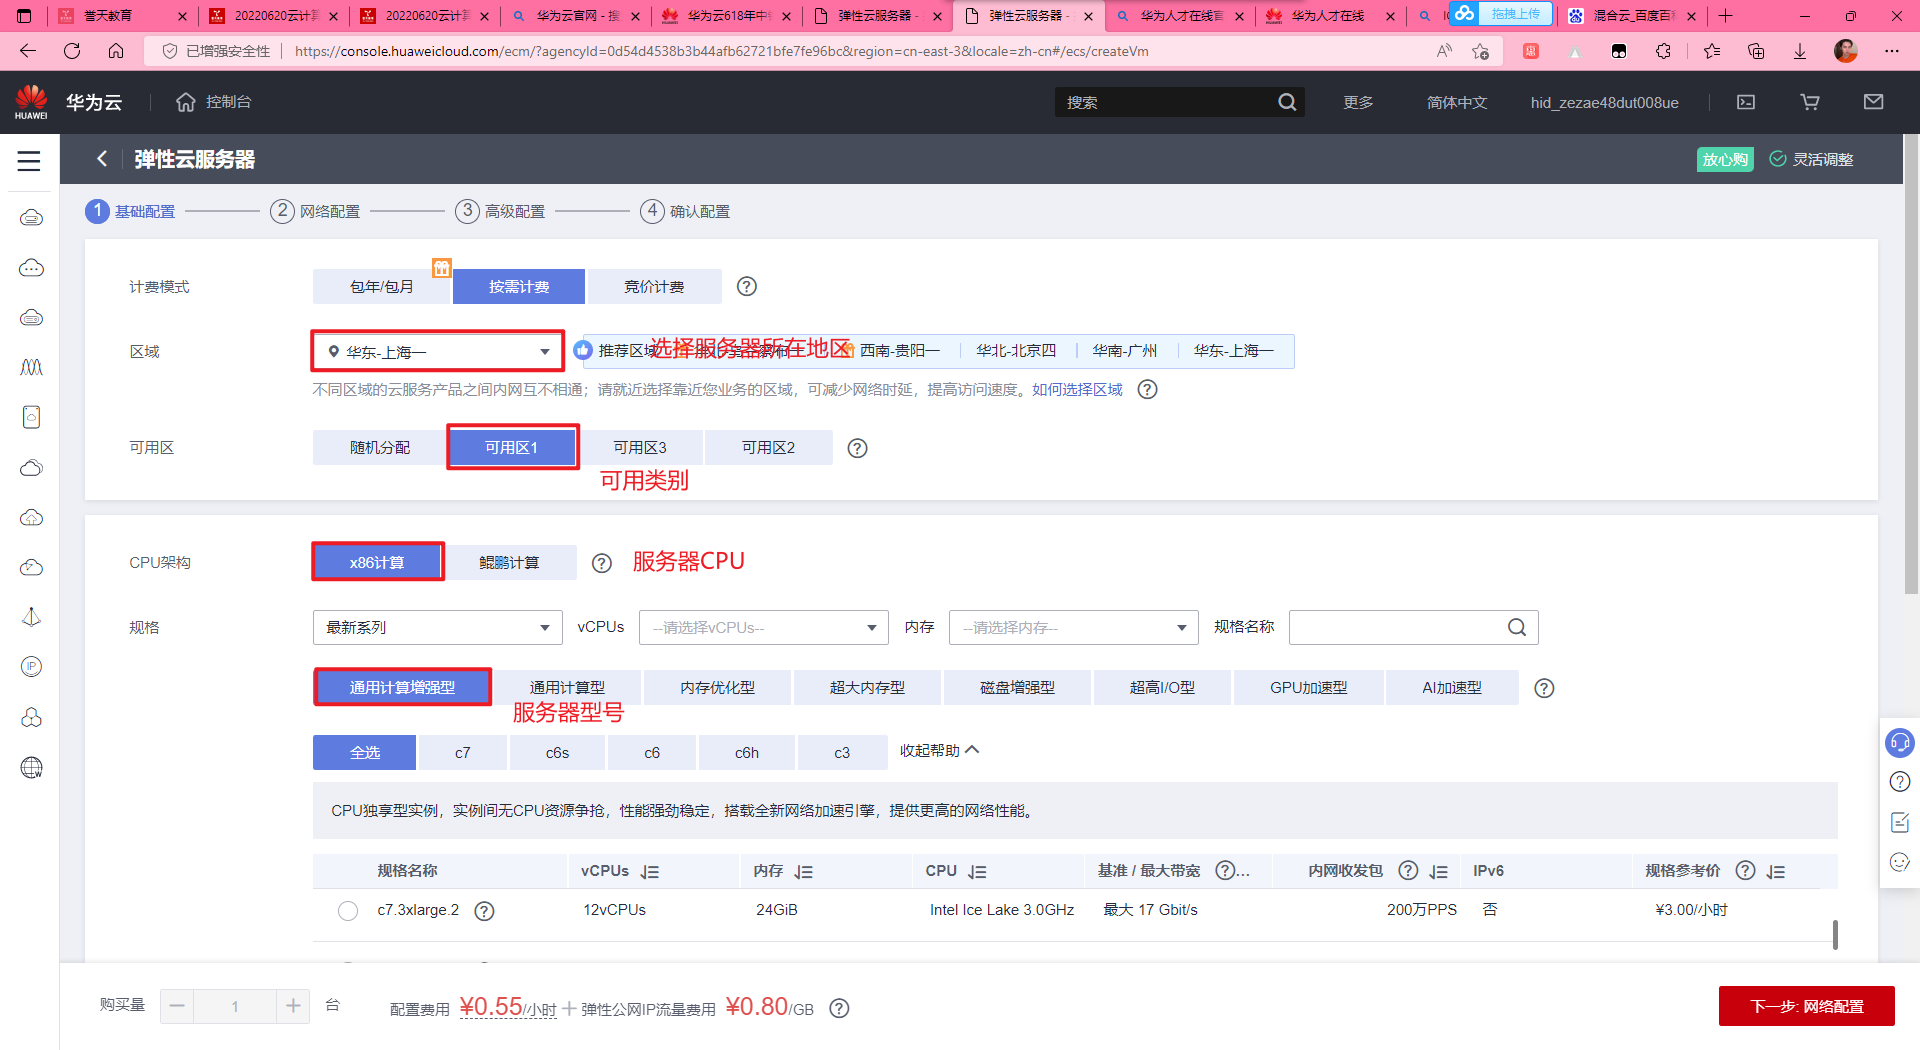The height and width of the screenshot is (1050, 1920).
Task: Open browser favorites star icon
Action: pos(1712,51)
